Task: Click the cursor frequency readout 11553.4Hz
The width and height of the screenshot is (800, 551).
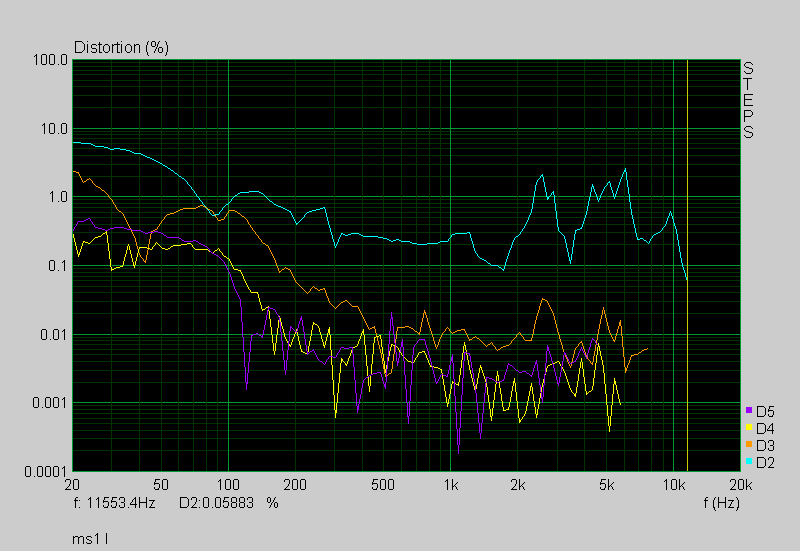Action: 121,503
